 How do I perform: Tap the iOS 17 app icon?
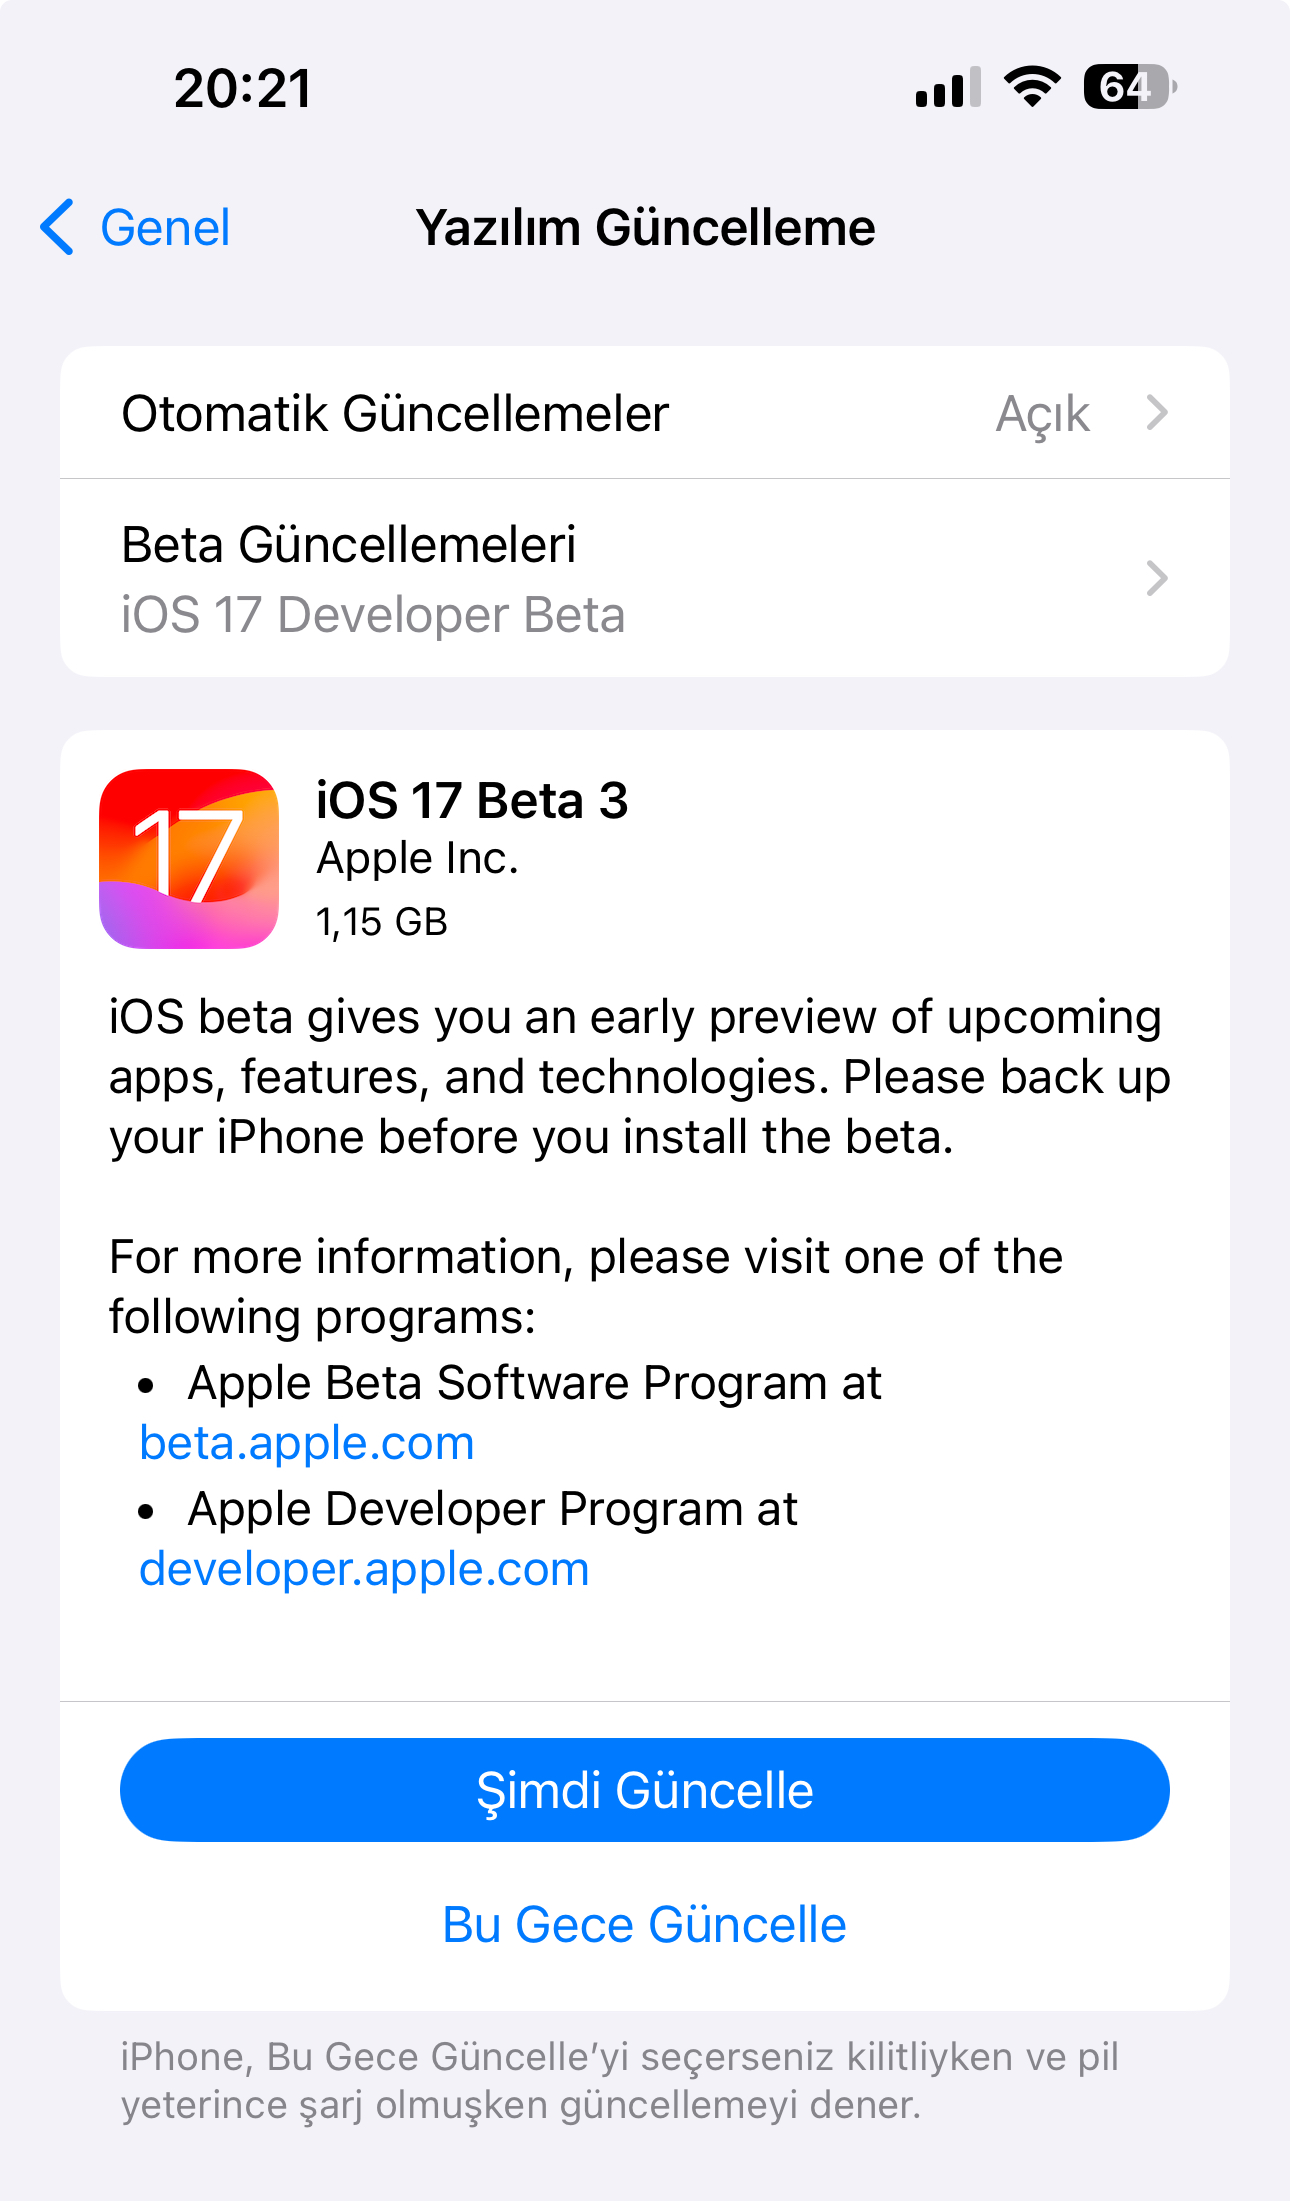tap(189, 858)
